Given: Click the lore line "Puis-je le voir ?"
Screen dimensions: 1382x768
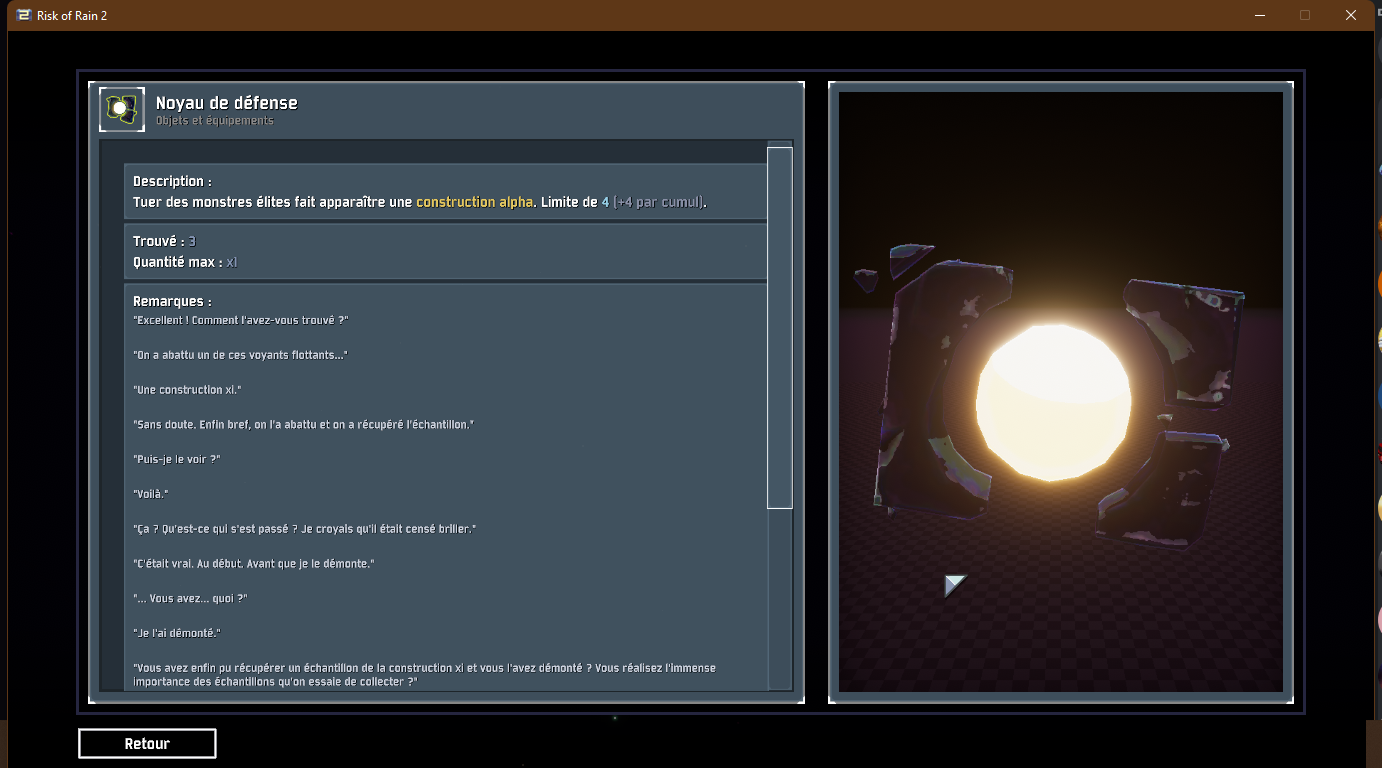Looking at the screenshot, I should pyautogui.click(x=176, y=459).
